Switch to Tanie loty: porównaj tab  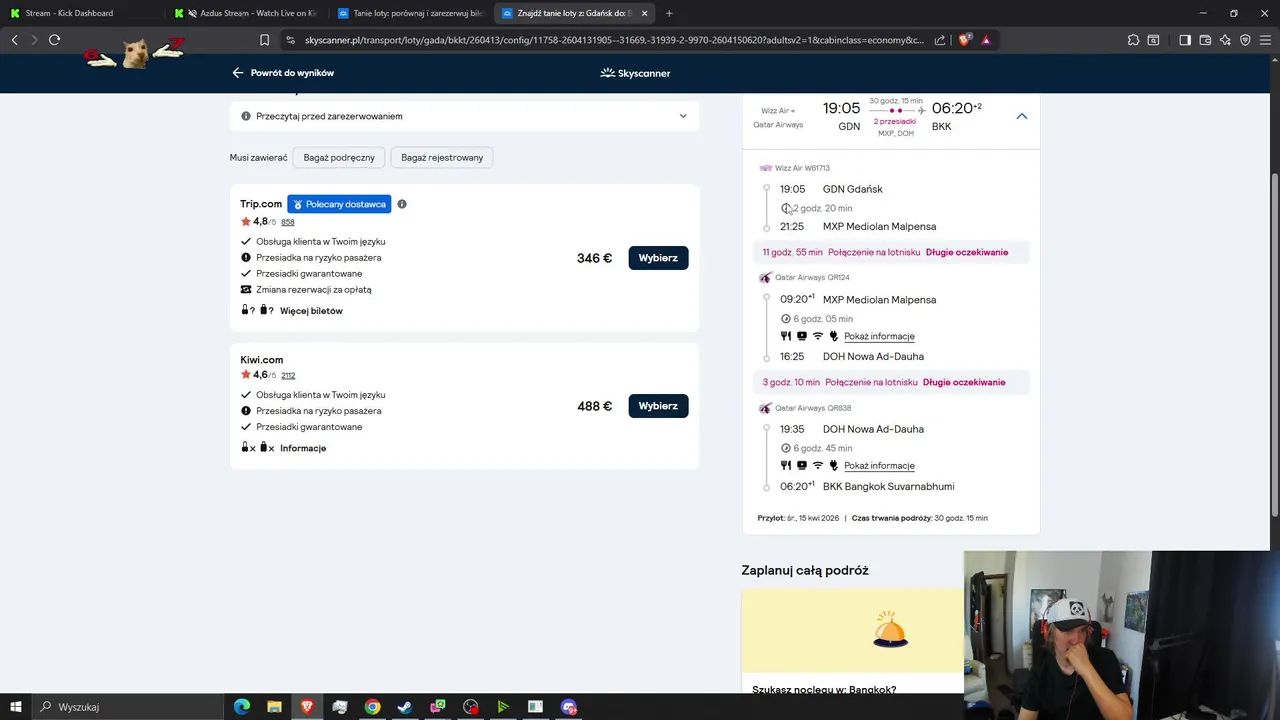coord(410,13)
